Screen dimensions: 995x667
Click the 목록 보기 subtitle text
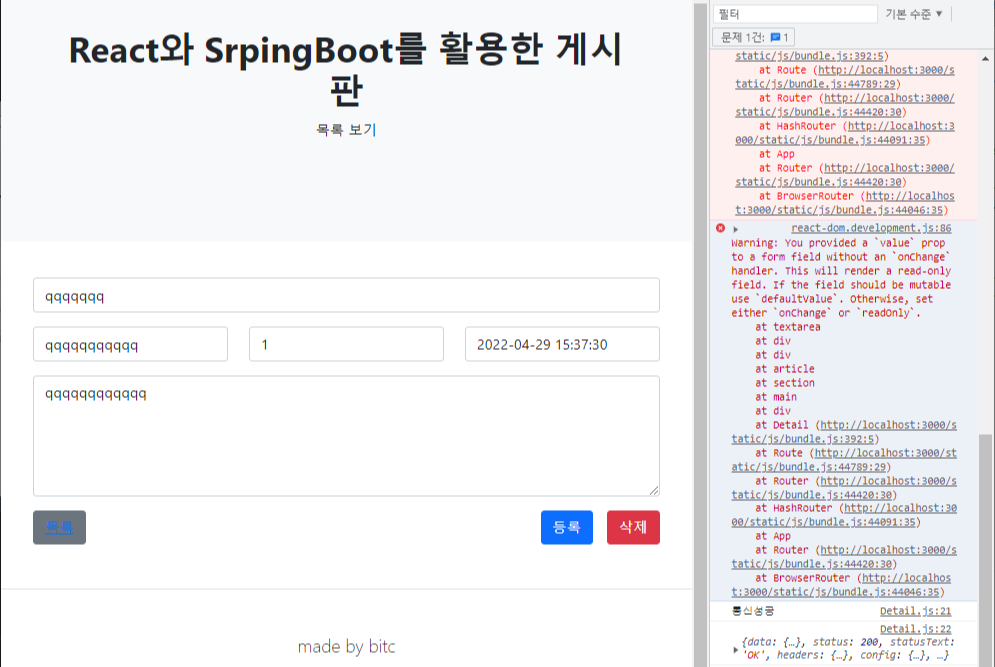[346, 129]
